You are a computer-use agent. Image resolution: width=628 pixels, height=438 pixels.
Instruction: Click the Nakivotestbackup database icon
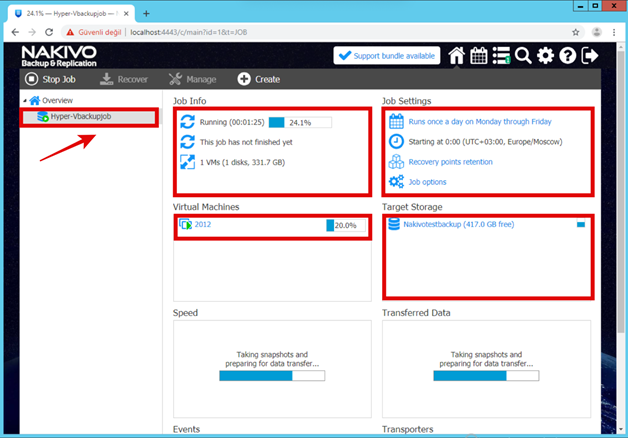point(394,224)
